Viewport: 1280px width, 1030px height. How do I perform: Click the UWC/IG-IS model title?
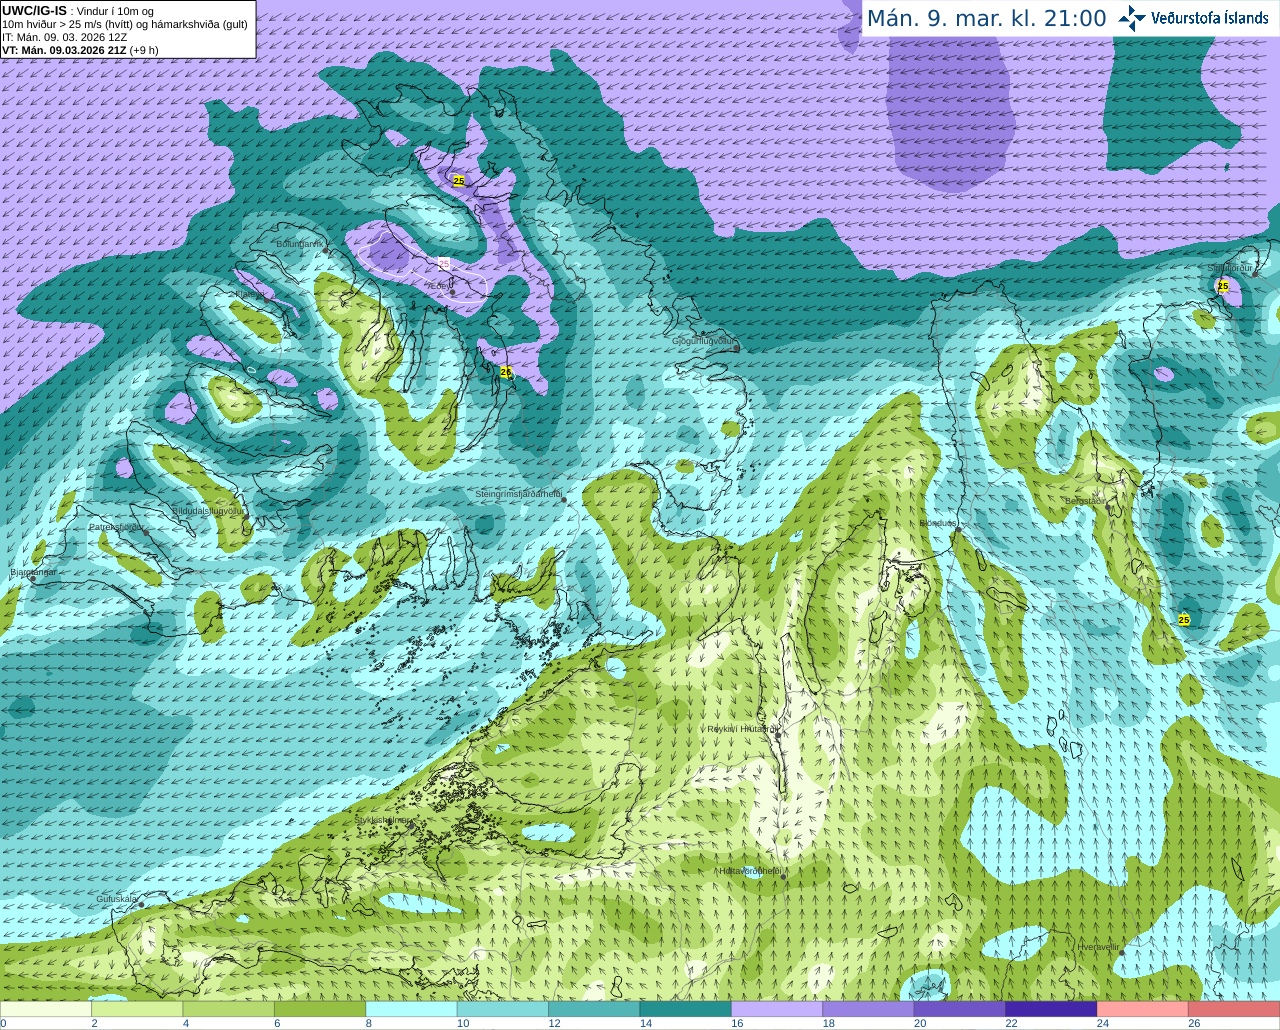(34, 11)
